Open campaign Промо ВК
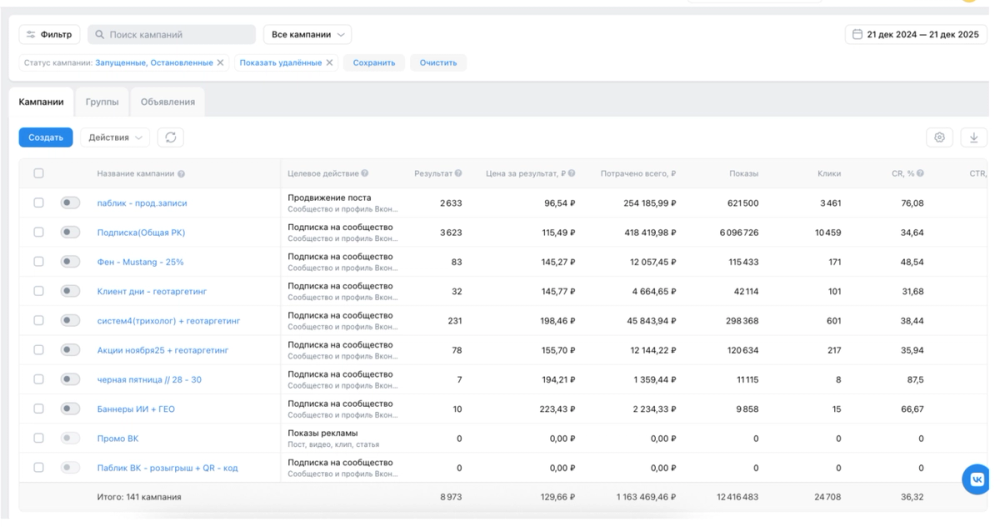 [x=118, y=438]
